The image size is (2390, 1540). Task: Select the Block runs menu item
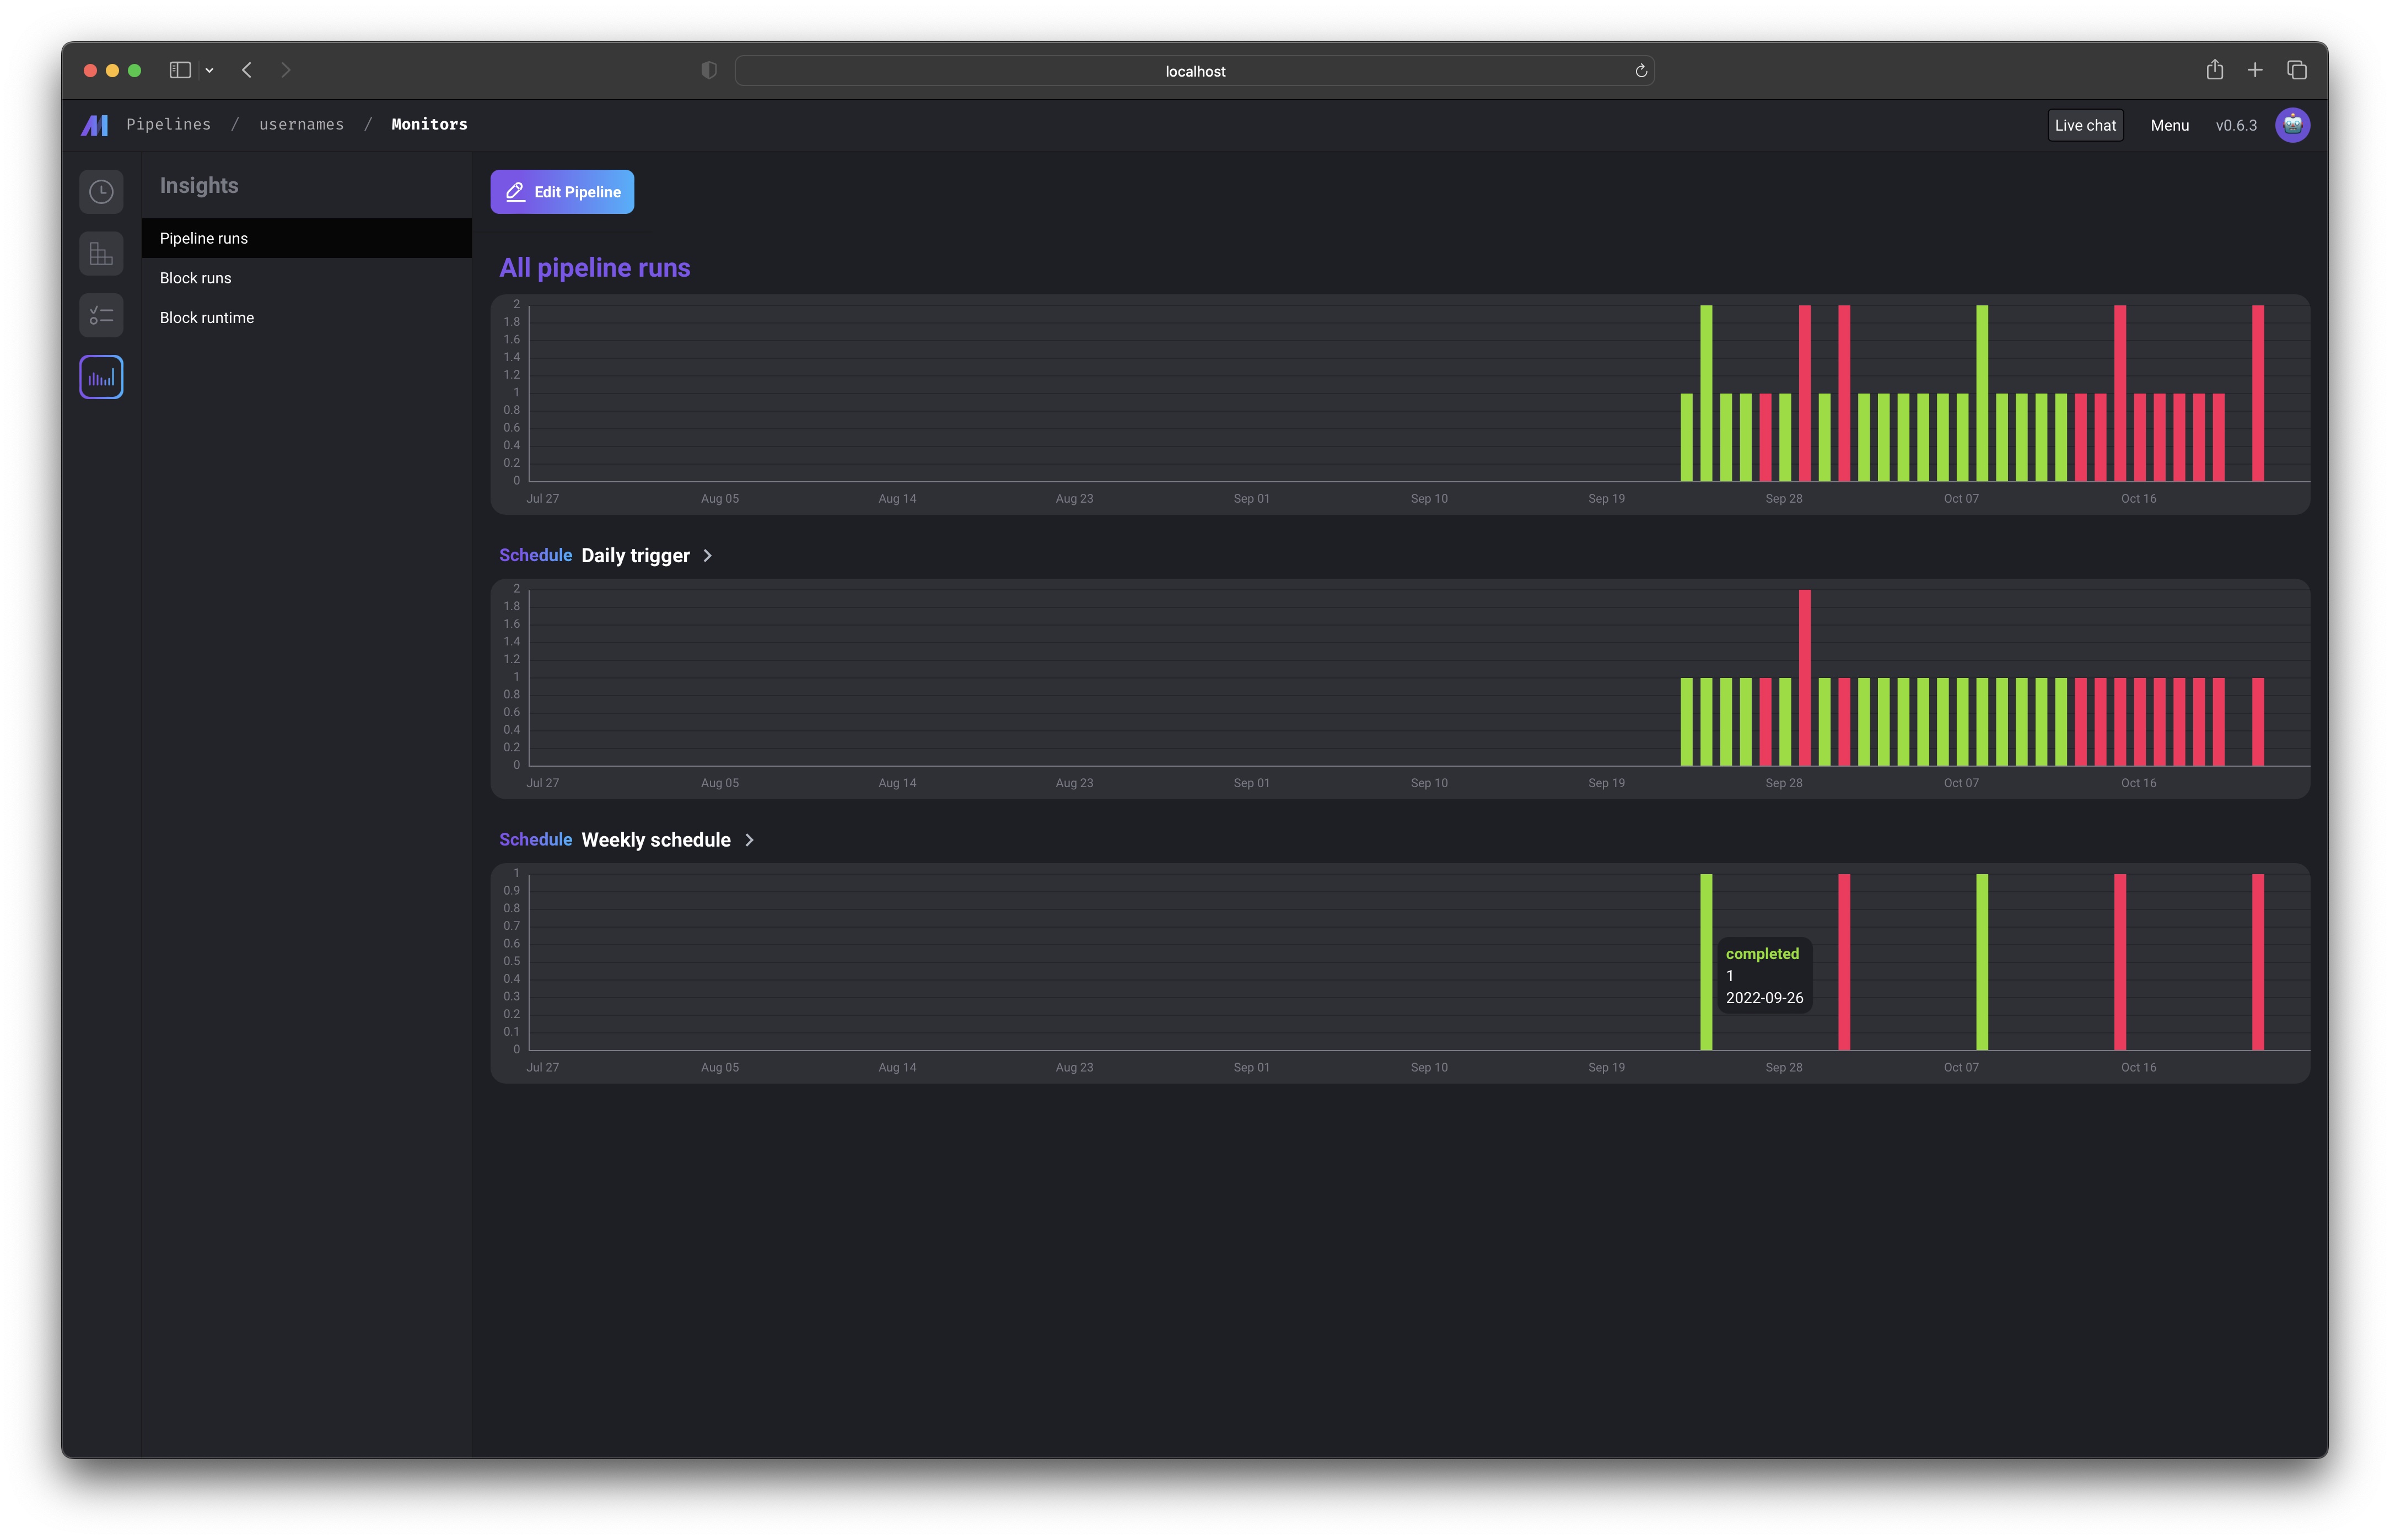coord(195,278)
